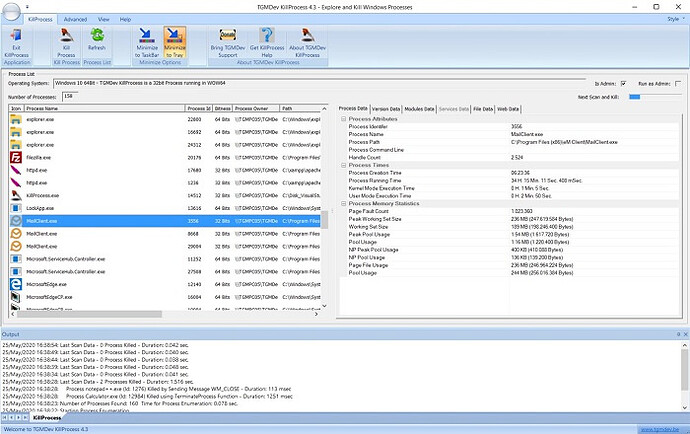The image size is (690, 434).
Task: Collapse the Process Times section
Action: (x=344, y=165)
